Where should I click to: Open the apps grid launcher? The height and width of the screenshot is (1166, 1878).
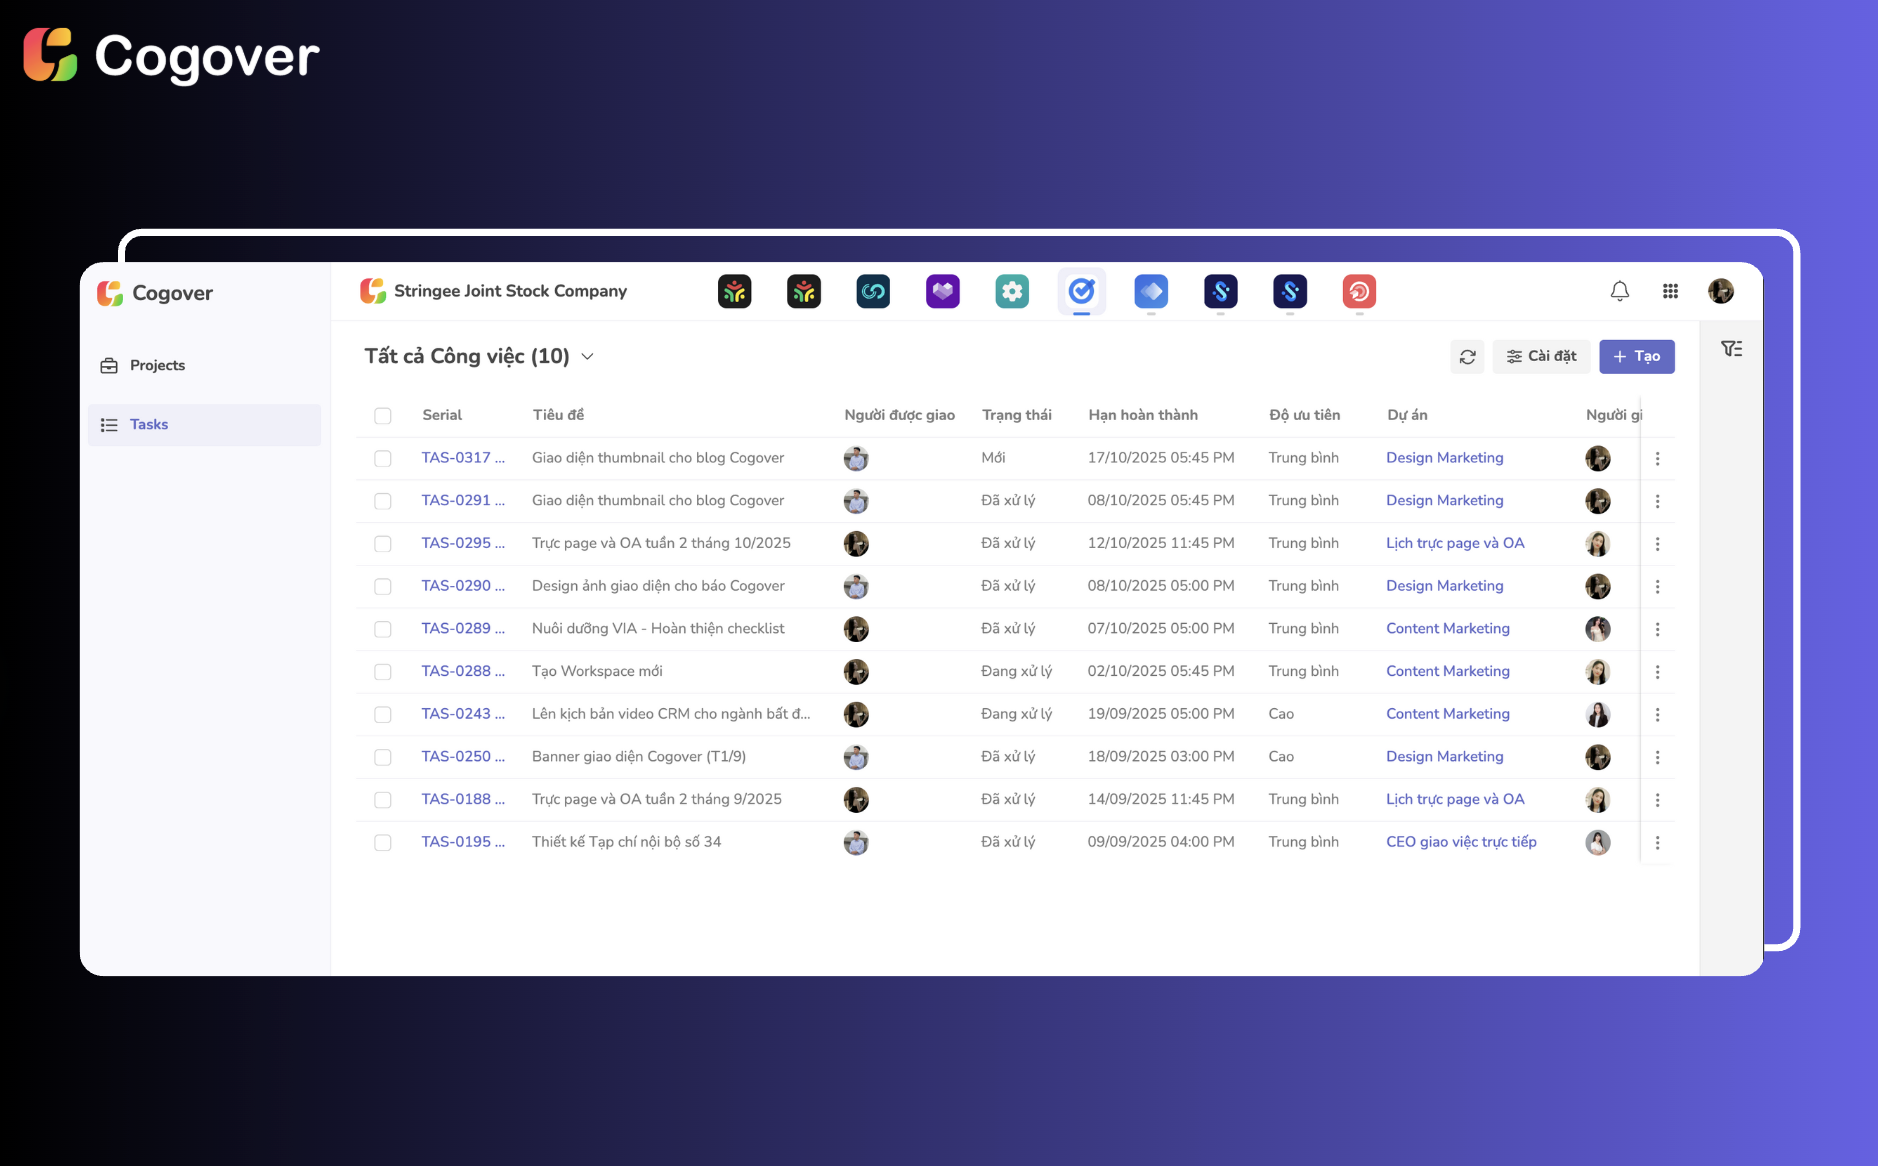(1670, 291)
